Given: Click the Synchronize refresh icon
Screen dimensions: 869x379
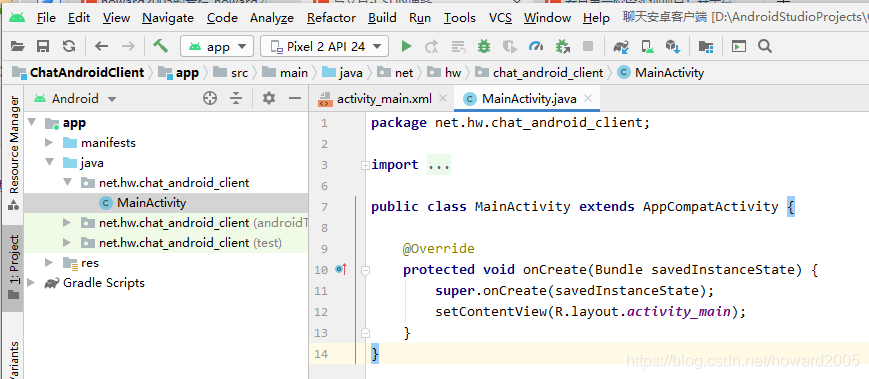Looking at the screenshot, I should 69,47.
